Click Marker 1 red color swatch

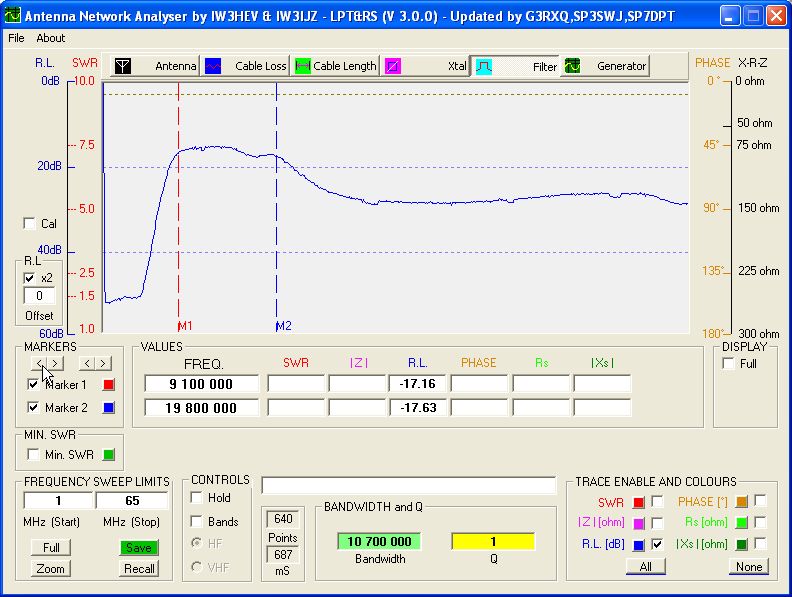(109, 385)
